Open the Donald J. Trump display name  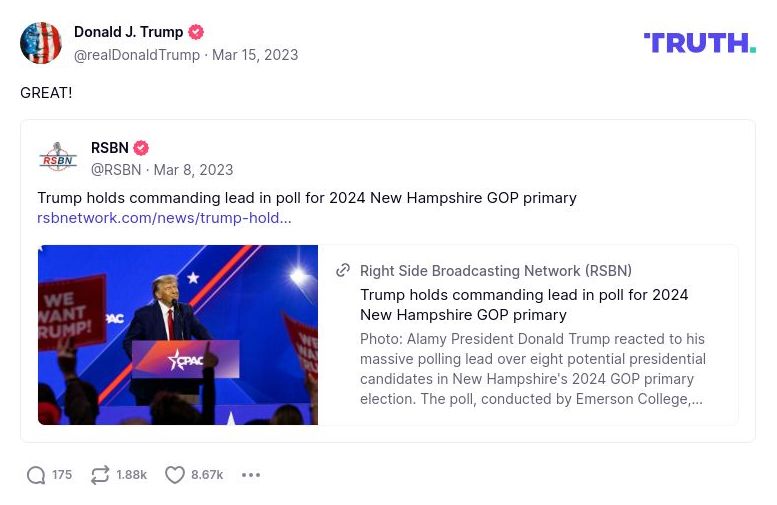coord(128,32)
